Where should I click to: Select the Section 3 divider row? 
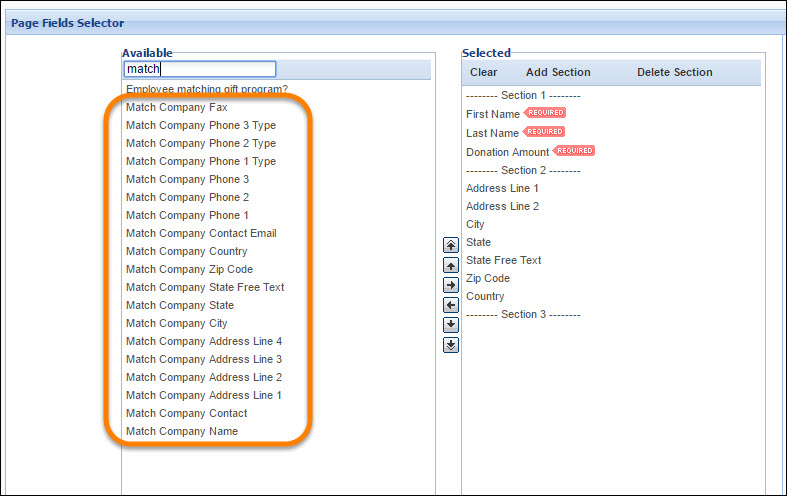click(523, 315)
